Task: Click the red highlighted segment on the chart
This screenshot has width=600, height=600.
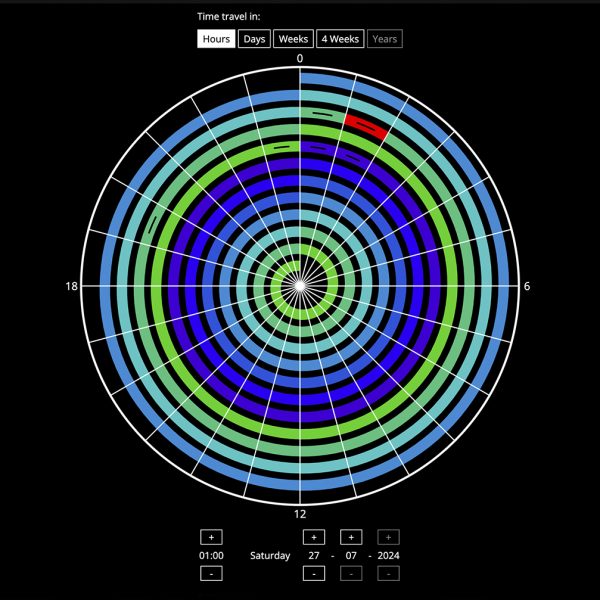Action: (366, 127)
